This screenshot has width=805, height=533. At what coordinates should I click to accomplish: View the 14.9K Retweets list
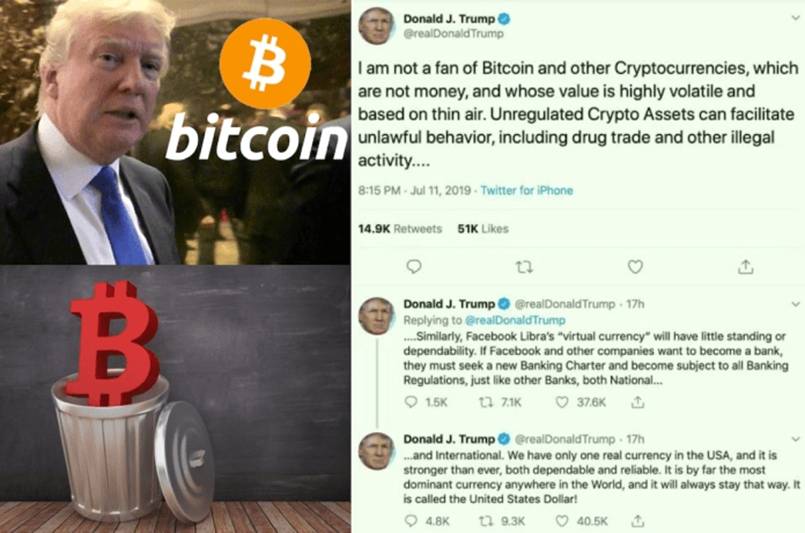click(399, 229)
